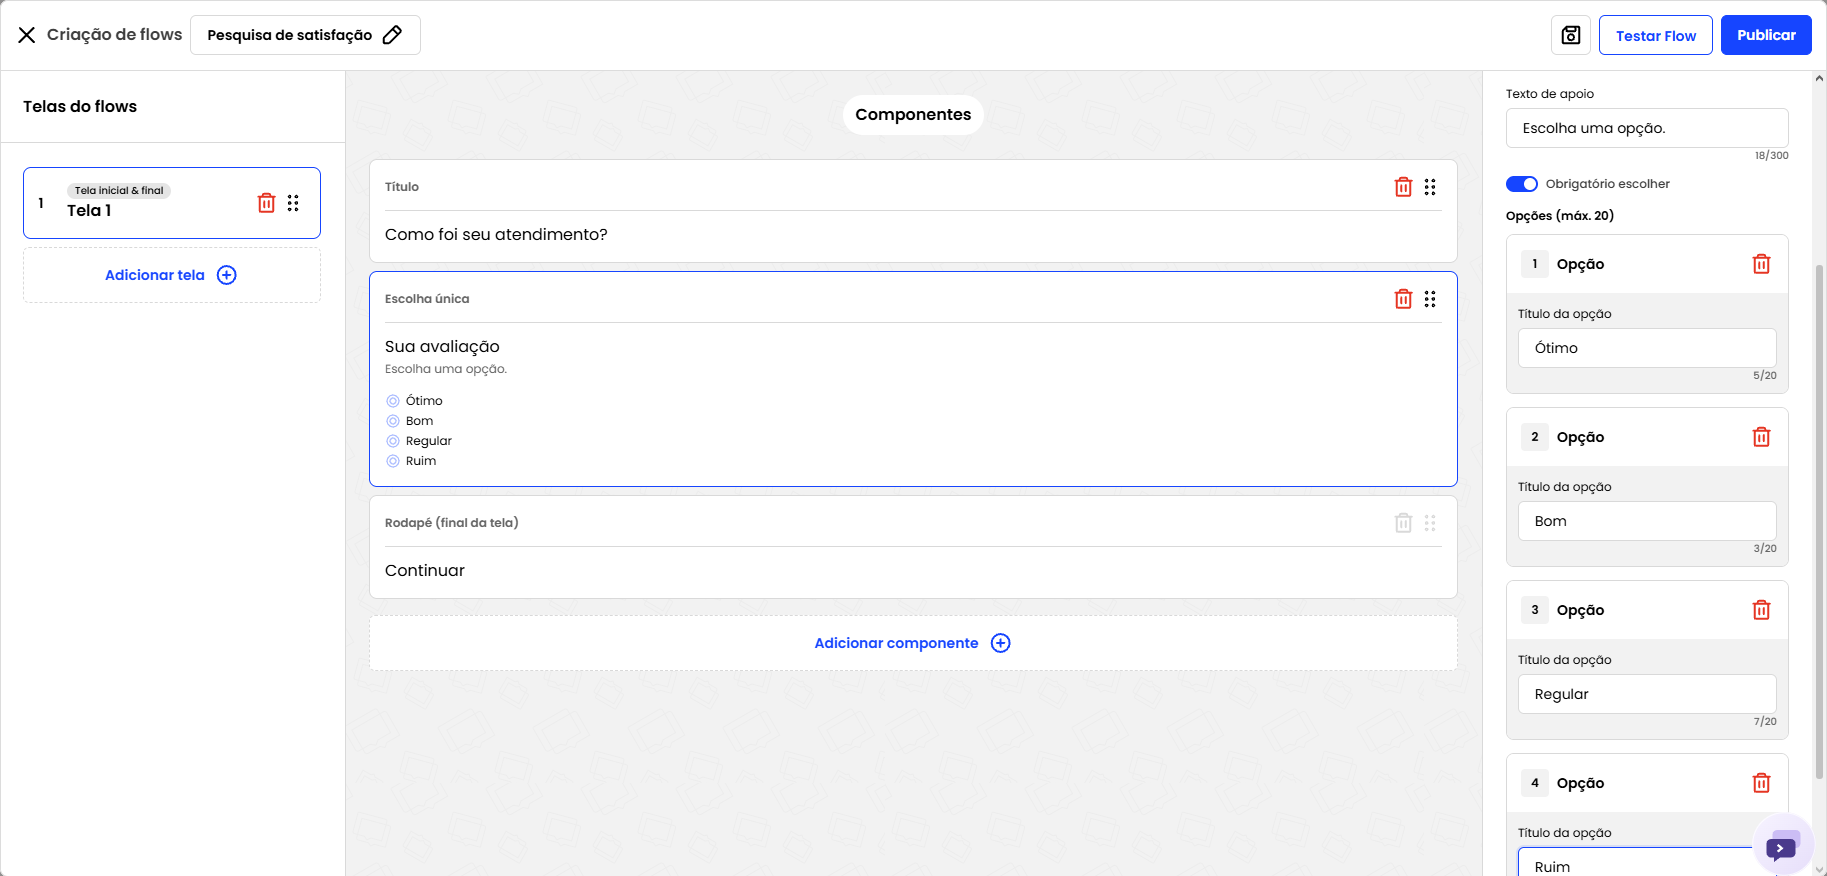Screen dimensions: 1827x876
Task: Select the Regular radio option
Action: 393,441
